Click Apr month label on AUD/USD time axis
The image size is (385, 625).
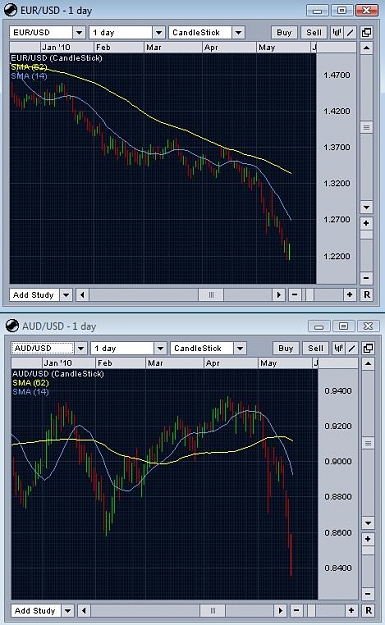(213, 363)
